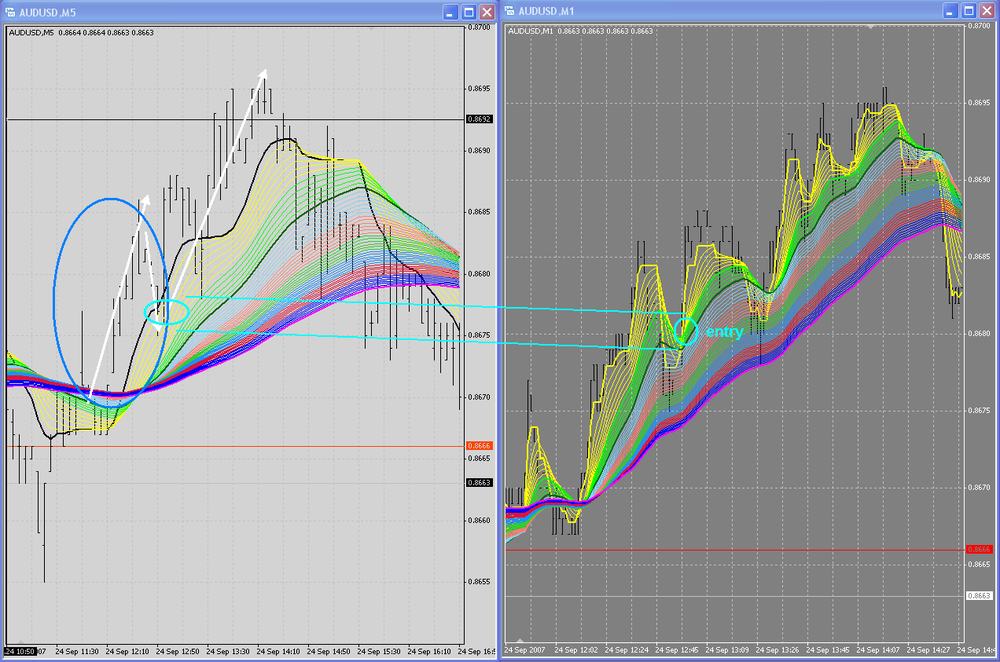
Task: Click the 24 Sep 14:07 time label
Action: [878, 650]
